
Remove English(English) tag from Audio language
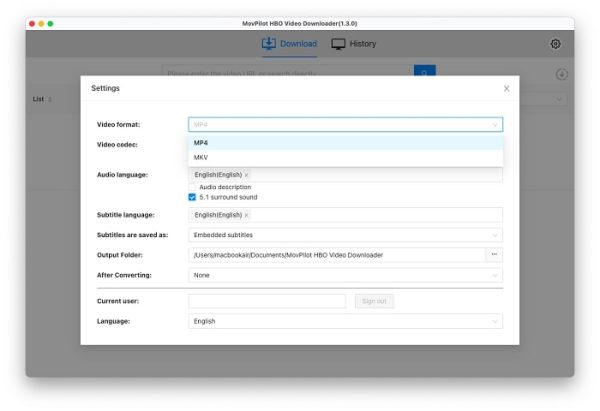click(246, 175)
